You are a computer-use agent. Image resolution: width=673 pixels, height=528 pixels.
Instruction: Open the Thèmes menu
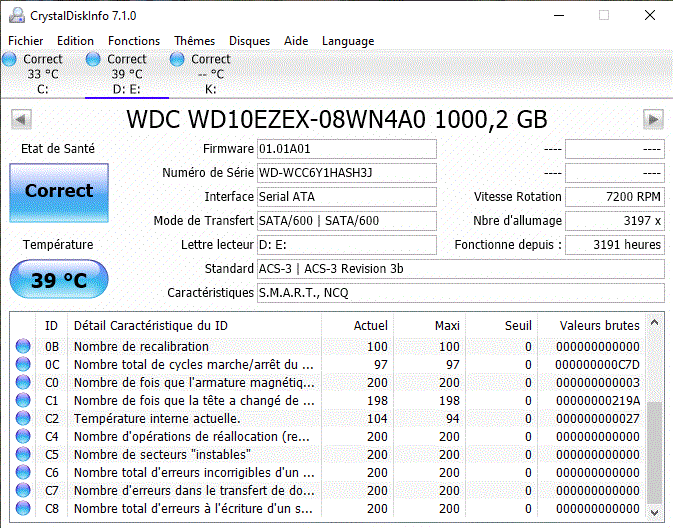point(194,41)
